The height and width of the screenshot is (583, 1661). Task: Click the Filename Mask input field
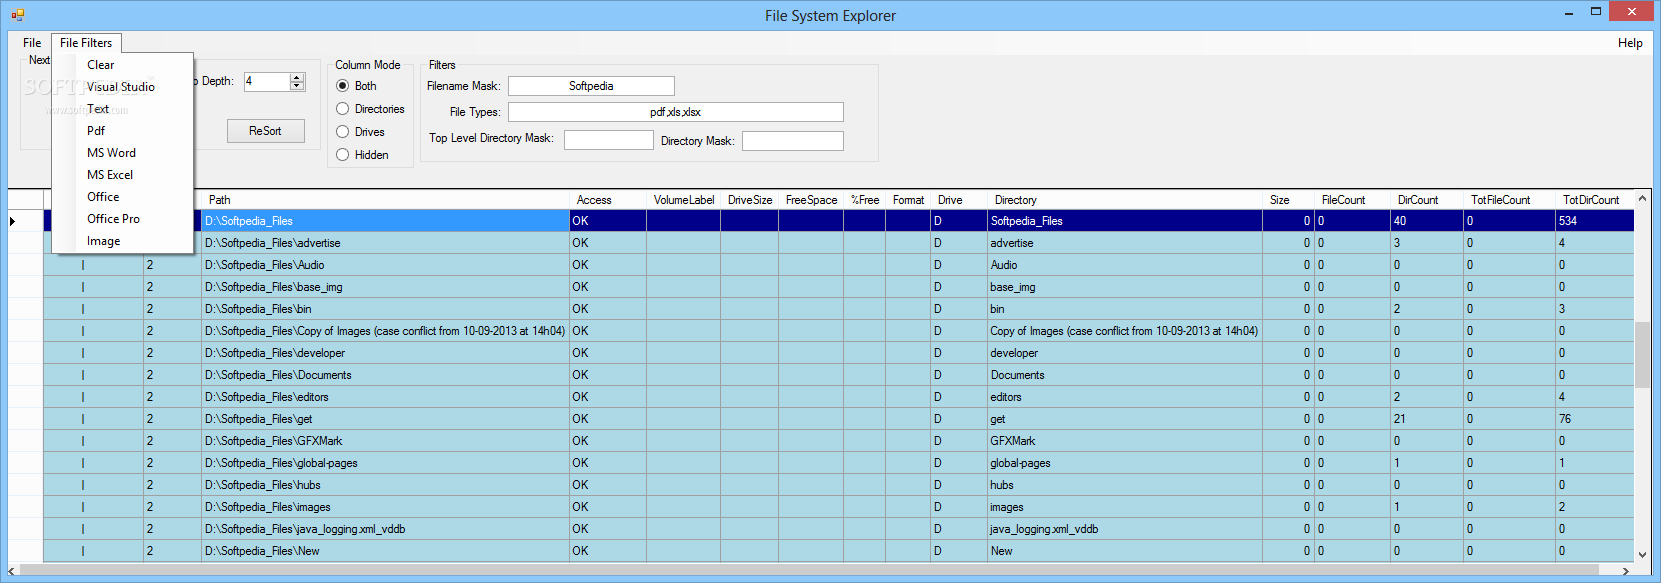tap(591, 86)
